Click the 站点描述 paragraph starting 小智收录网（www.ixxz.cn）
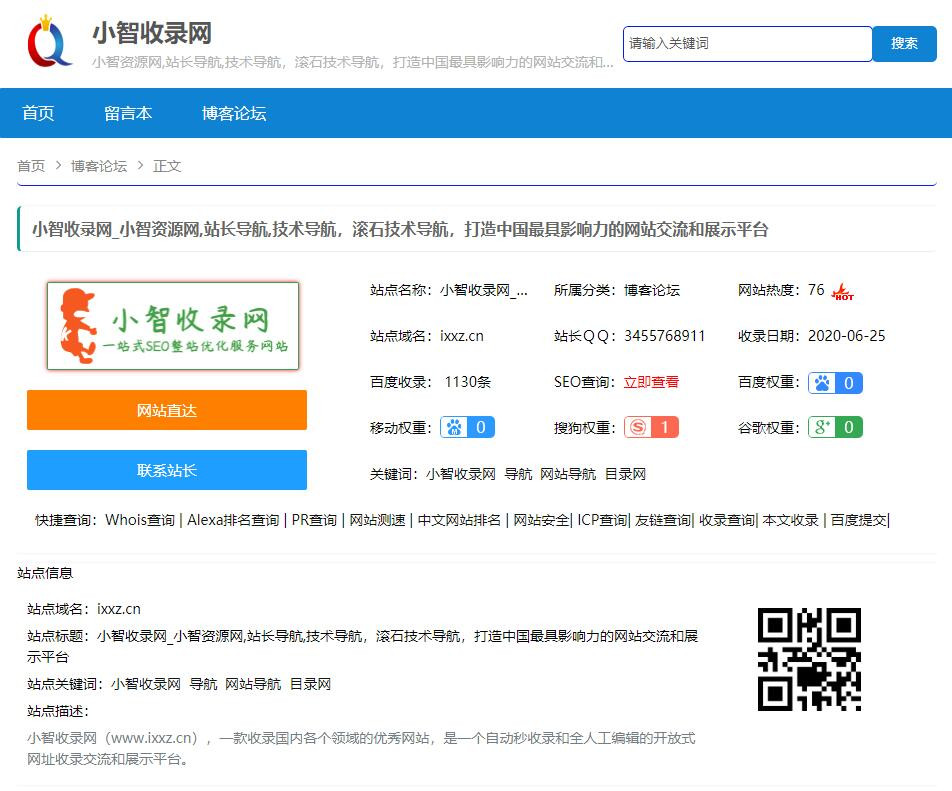Image resolution: width=952 pixels, height=791 pixels. click(x=361, y=749)
